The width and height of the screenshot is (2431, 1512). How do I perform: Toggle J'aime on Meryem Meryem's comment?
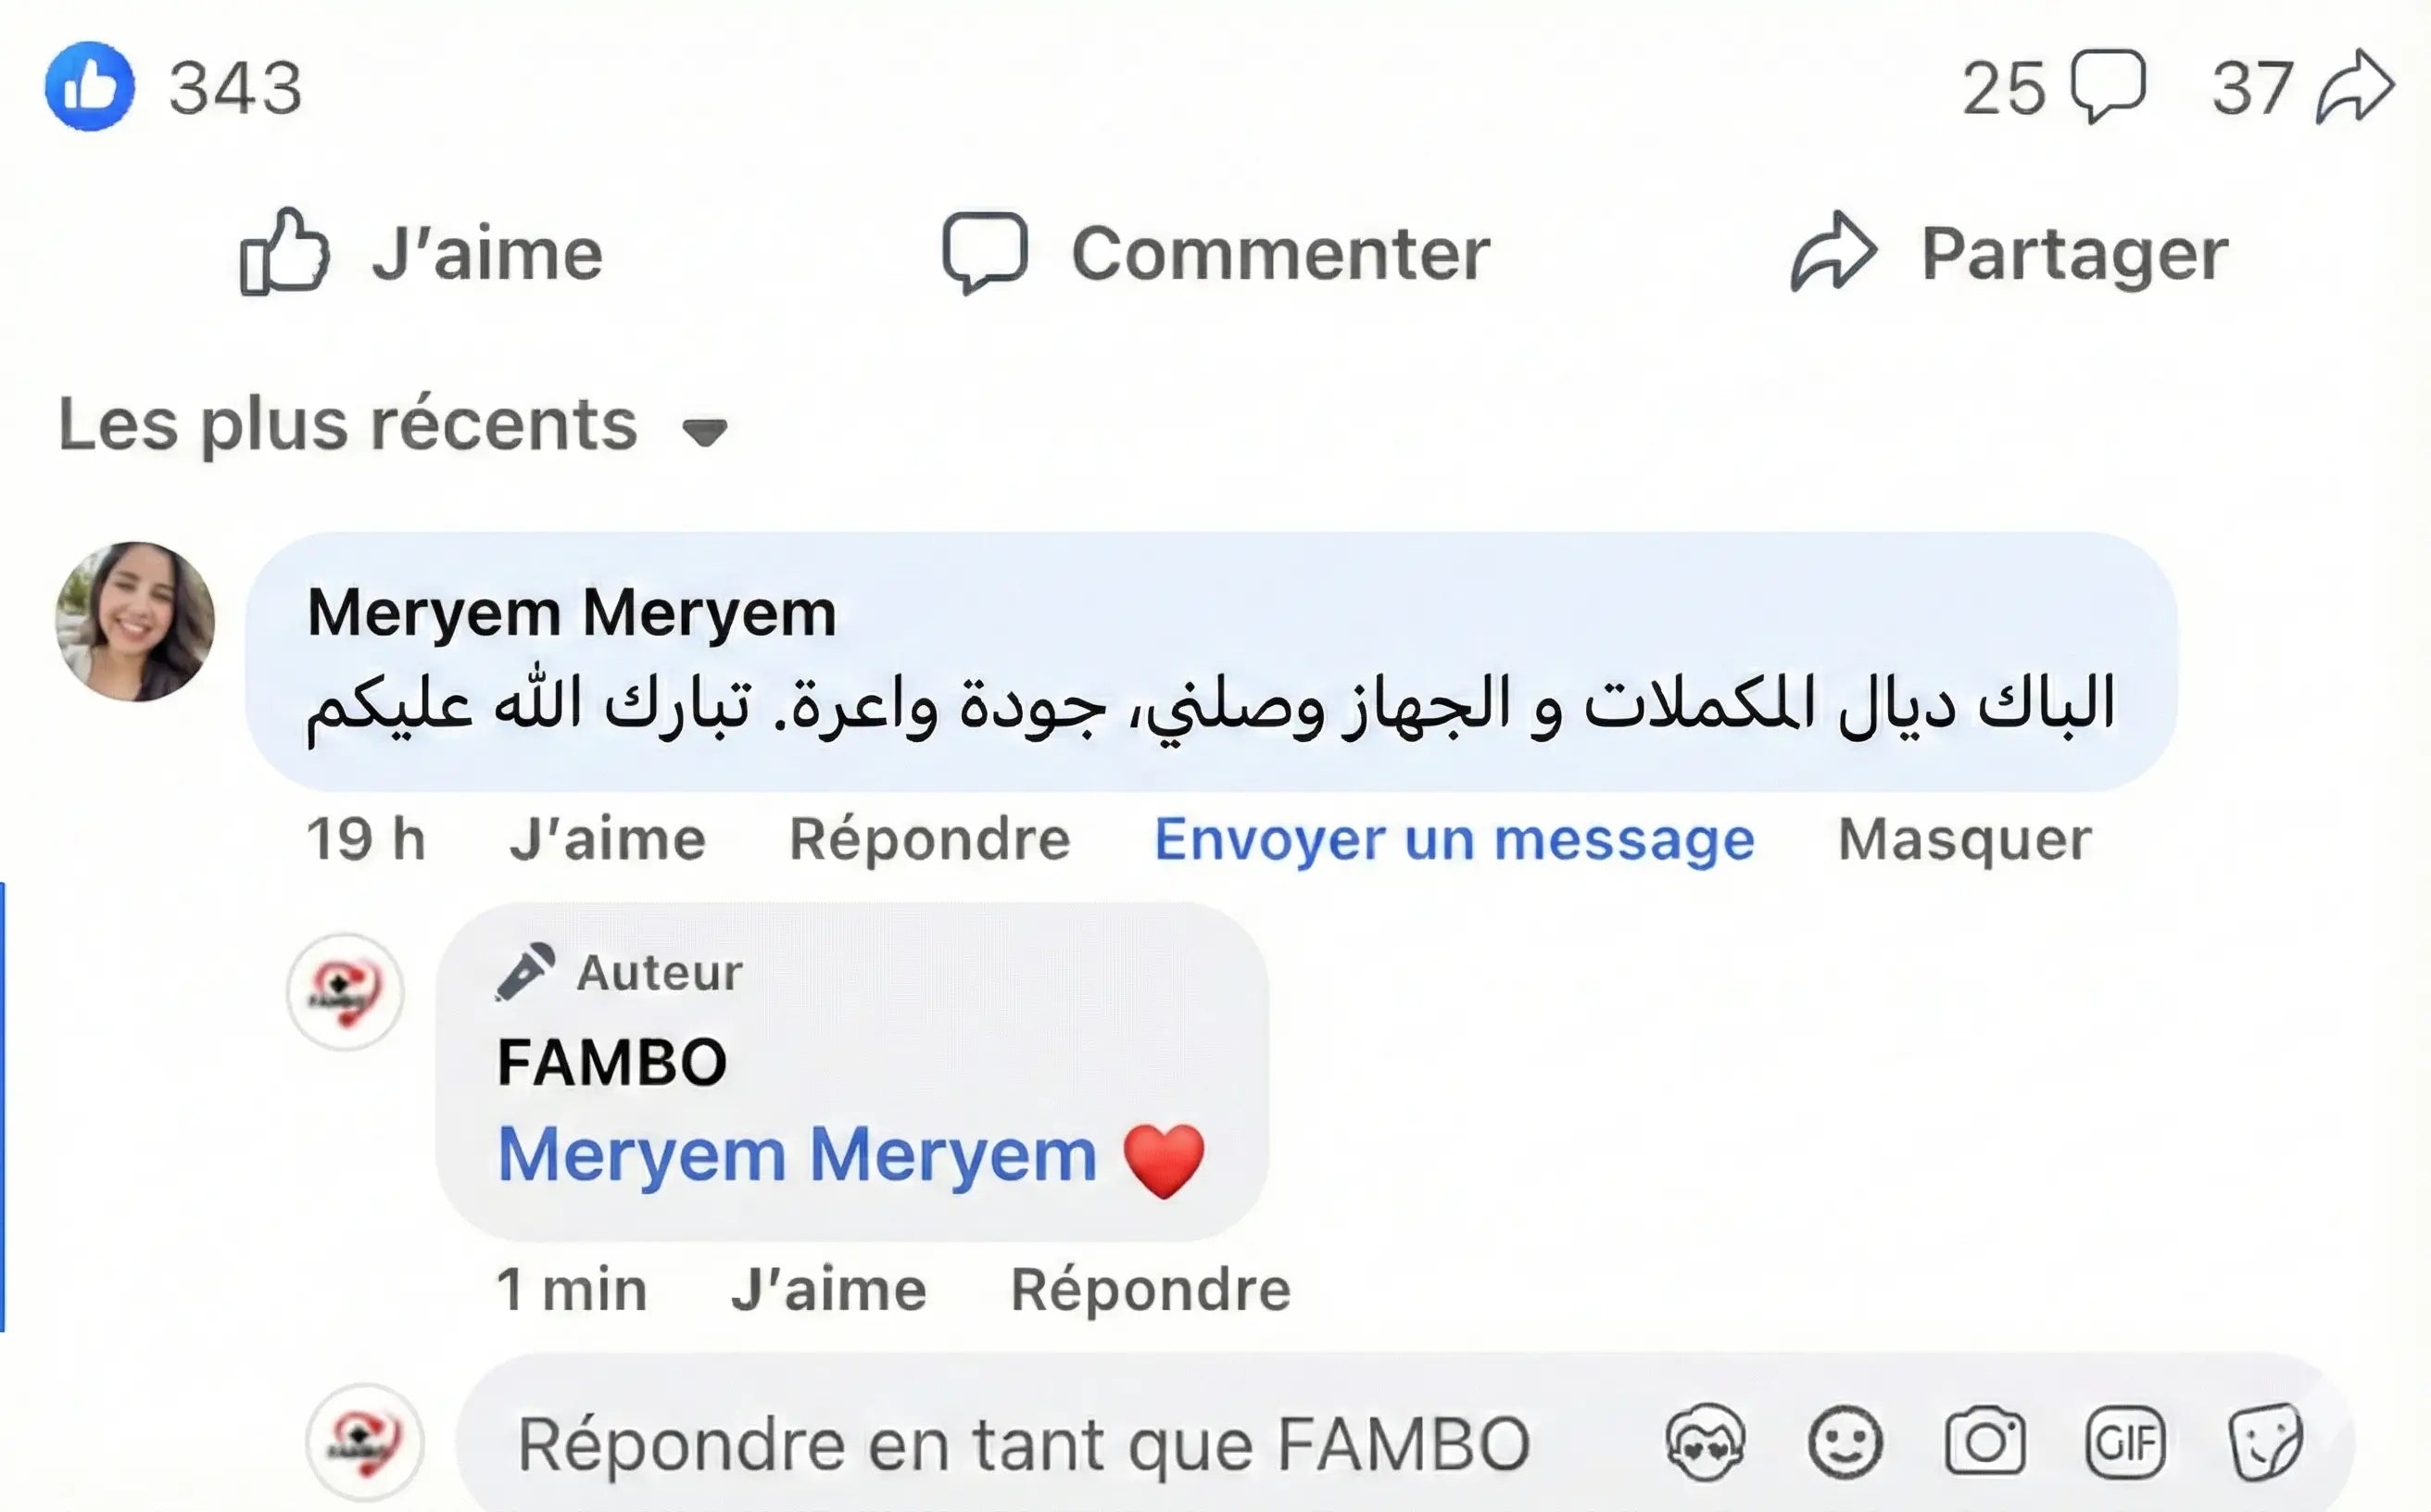(x=607, y=839)
